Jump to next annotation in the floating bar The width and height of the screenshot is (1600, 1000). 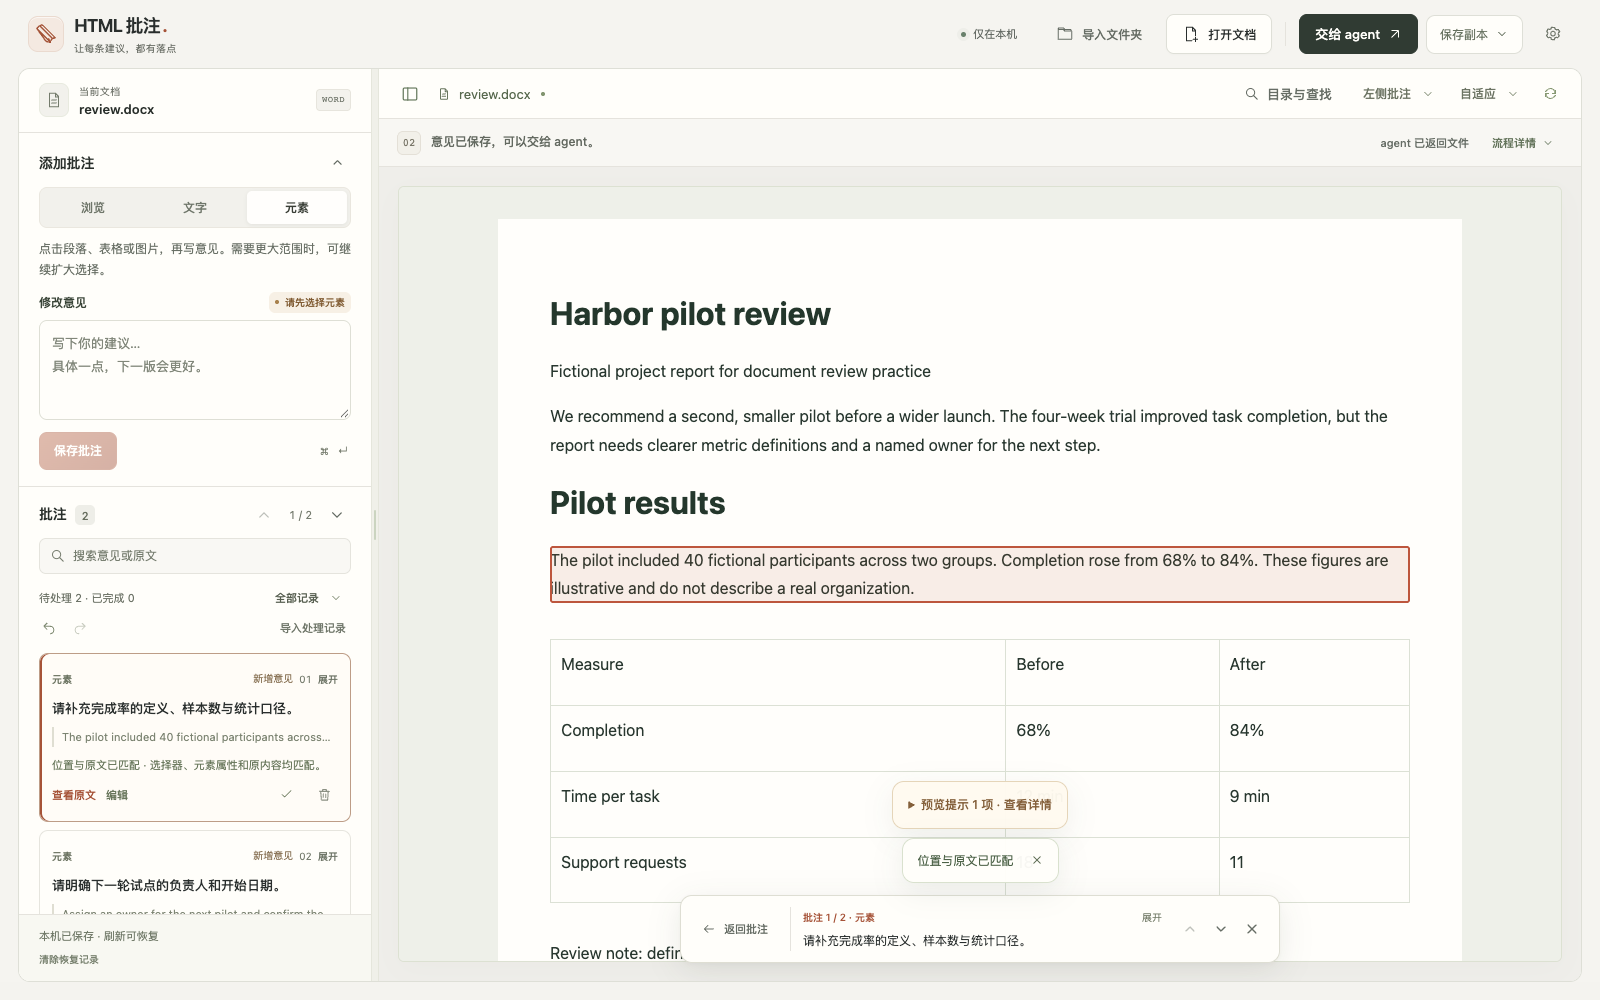click(x=1221, y=929)
